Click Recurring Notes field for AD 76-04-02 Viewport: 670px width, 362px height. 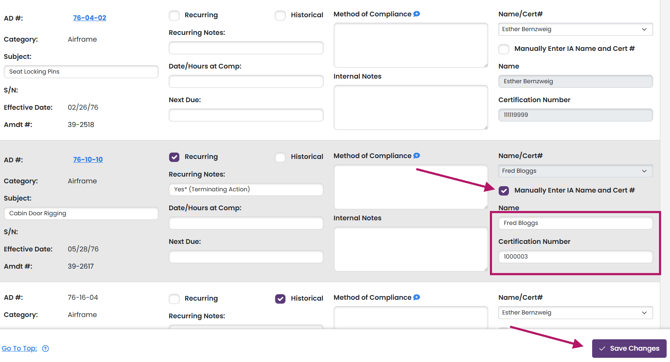click(246, 47)
